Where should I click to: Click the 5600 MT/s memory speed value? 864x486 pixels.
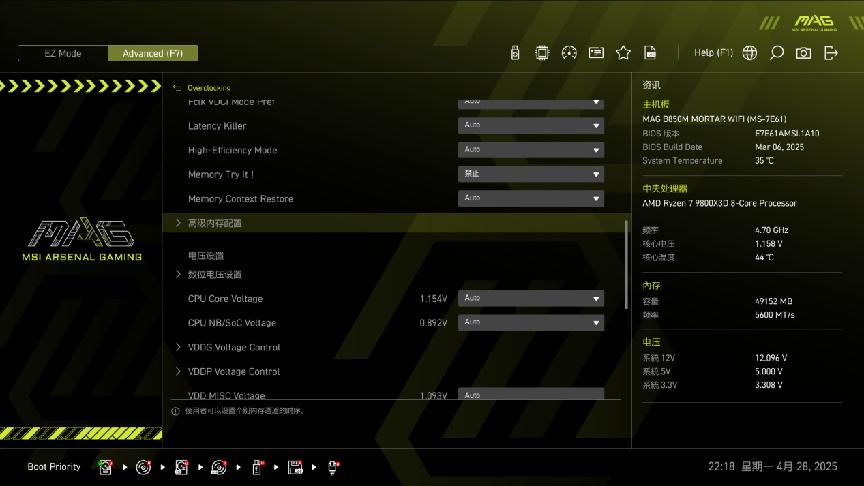click(x=775, y=315)
